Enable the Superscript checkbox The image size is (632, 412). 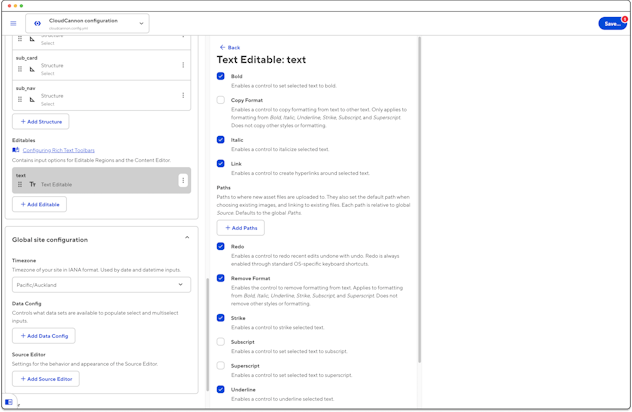pos(220,366)
